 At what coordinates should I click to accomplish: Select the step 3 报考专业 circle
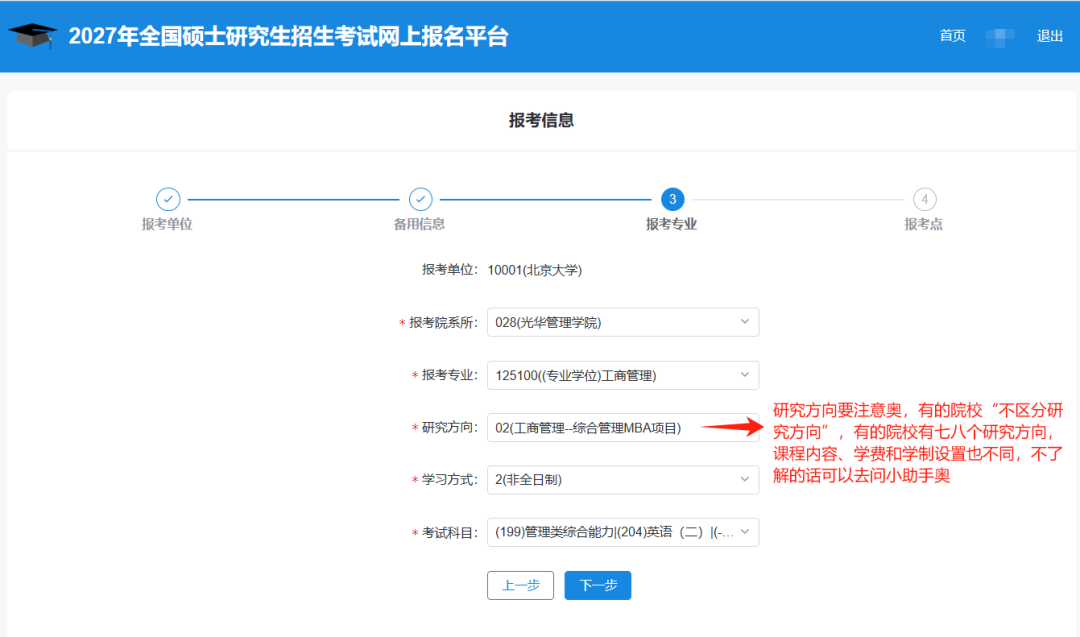tap(672, 199)
